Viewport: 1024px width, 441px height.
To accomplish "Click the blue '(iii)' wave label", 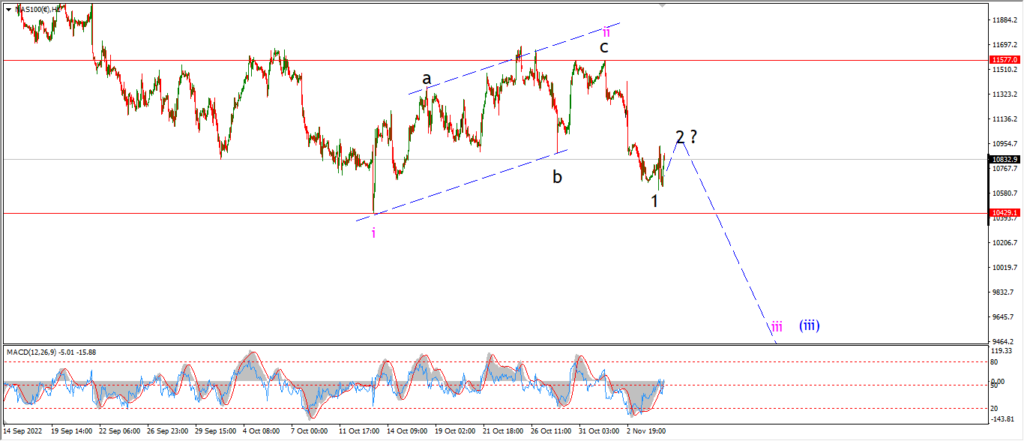I will [x=809, y=325].
